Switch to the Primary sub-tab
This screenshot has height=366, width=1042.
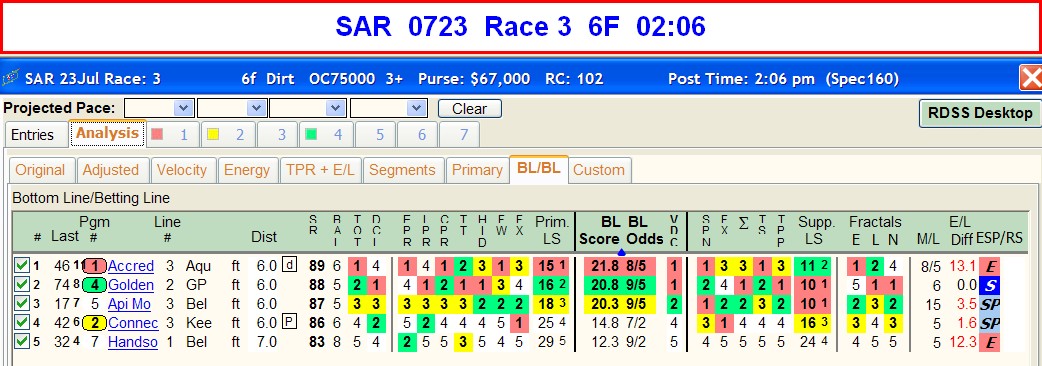click(477, 170)
